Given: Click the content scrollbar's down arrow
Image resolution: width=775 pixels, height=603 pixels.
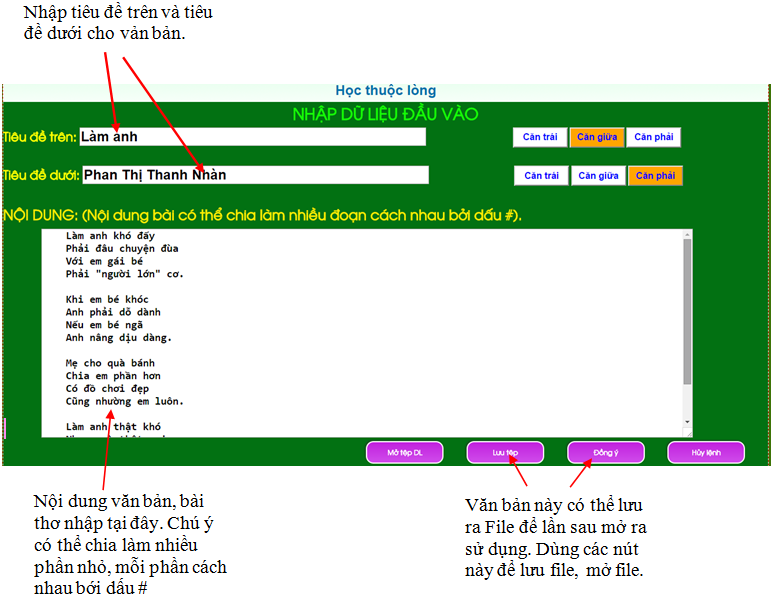Looking at the screenshot, I should [x=687, y=421].
